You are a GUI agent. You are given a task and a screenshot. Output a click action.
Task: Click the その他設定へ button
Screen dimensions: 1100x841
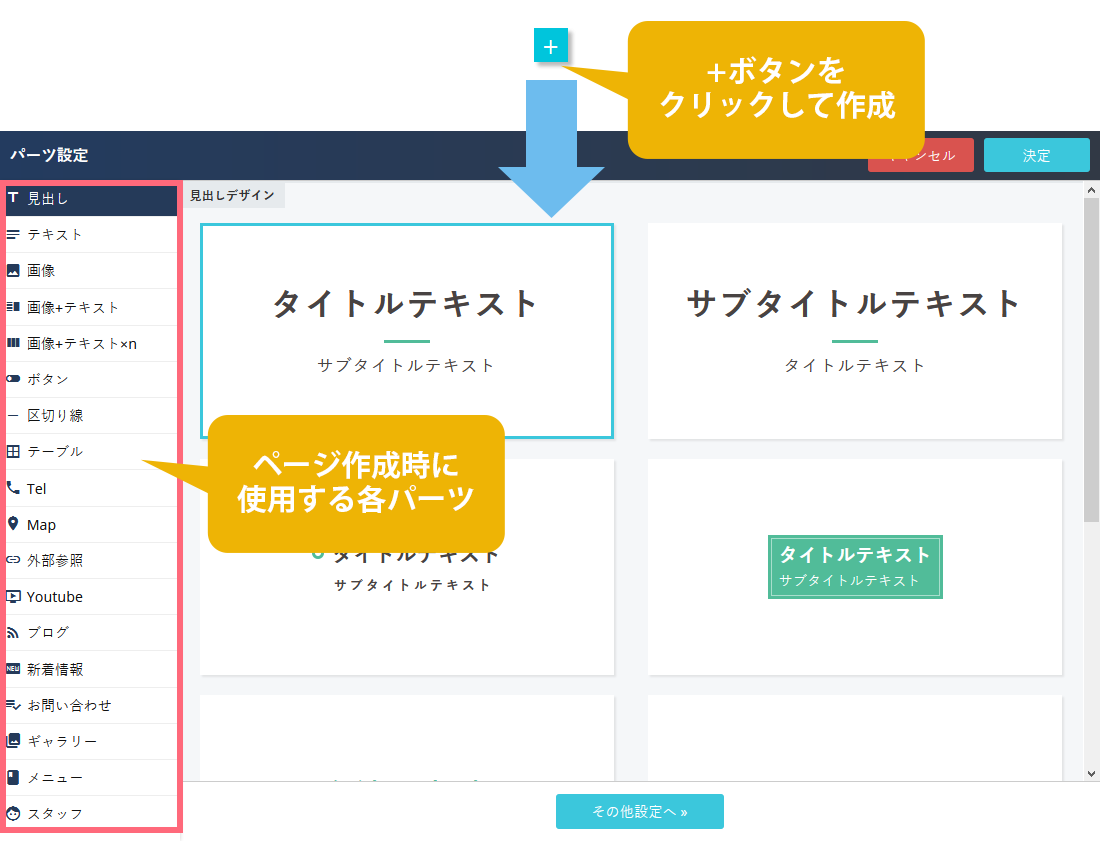click(x=639, y=812)
